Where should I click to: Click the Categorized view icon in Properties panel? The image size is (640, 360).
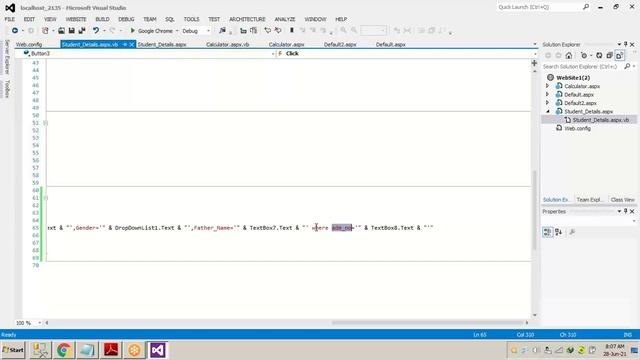(547, 232)
